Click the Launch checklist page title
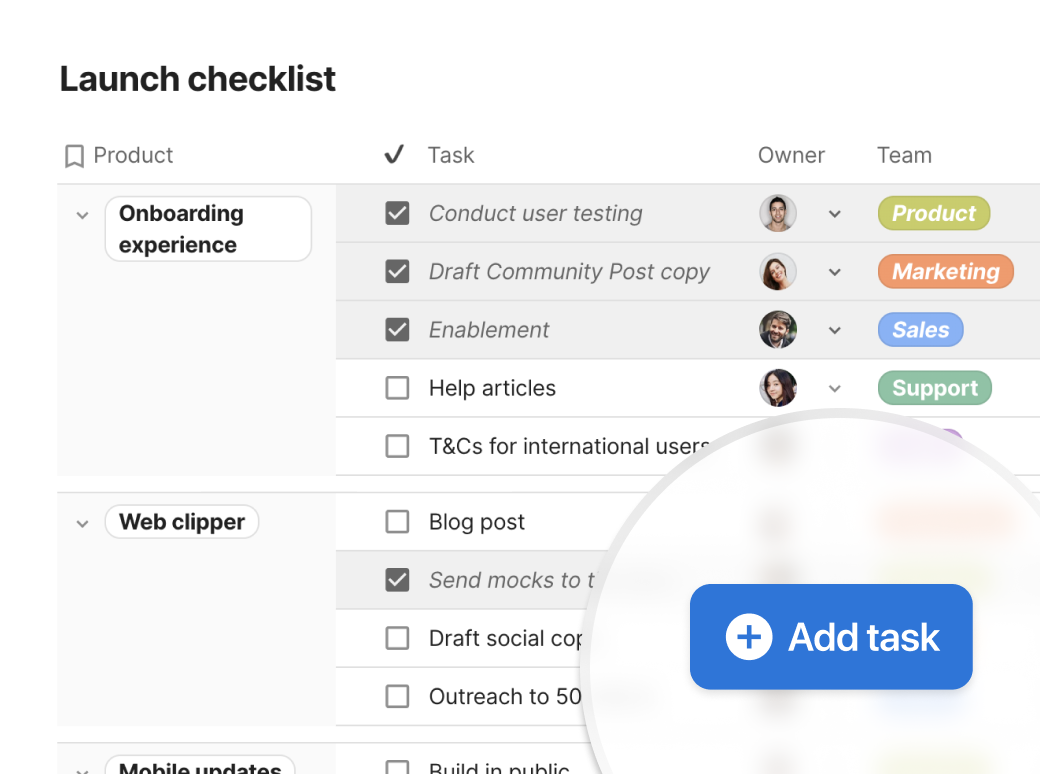This screenshot has height=774, width=1040. 197,79
